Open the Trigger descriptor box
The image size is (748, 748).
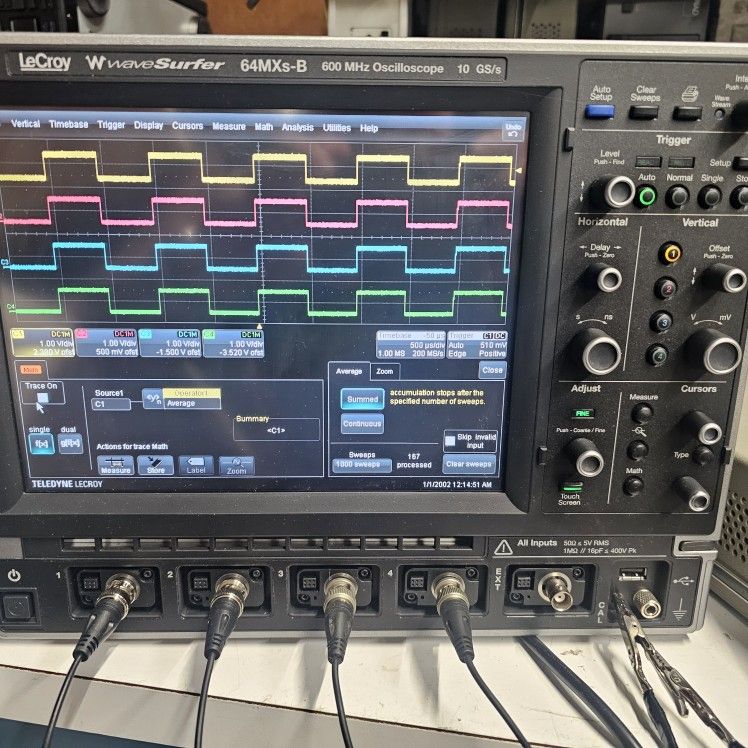477,345
